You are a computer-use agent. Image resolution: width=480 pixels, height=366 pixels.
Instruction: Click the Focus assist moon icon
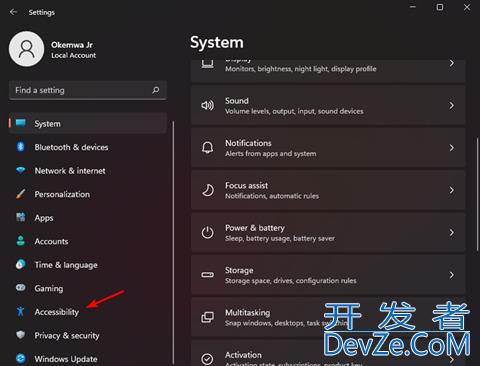pyautogui.click(x=208, y=190)
